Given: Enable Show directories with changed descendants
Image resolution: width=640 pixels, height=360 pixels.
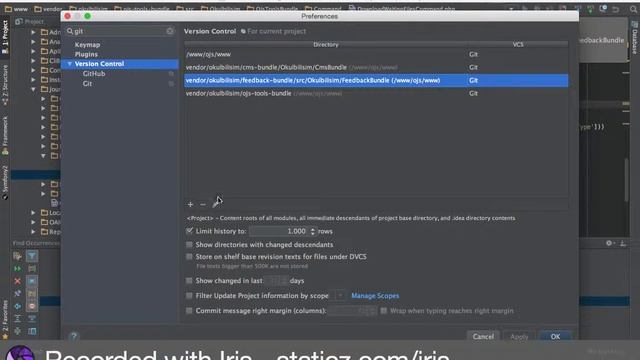Looking at the screenshot, I should tap(189, 244).
